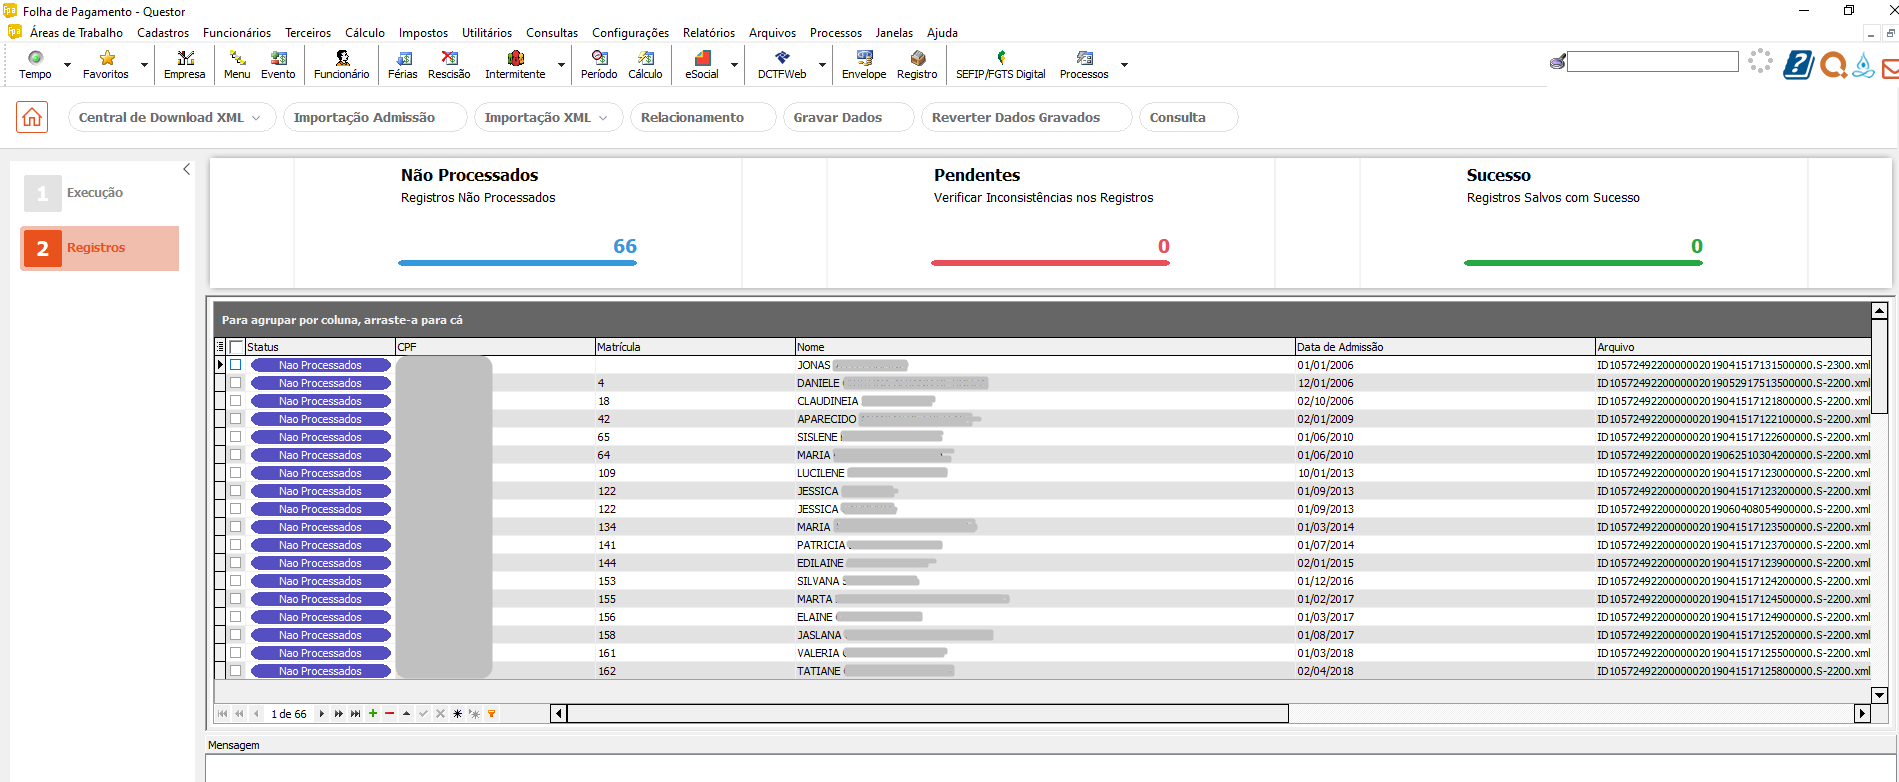1899x782 pixels.
Task: Open the eSocial toolbar icon
Action: coord(702,65)
